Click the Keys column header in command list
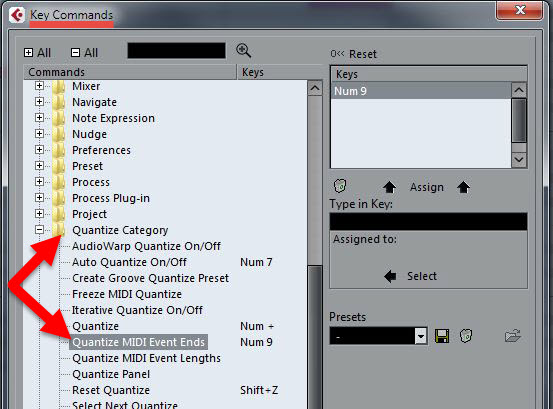553x409 pixels. (x=280, y=72)
